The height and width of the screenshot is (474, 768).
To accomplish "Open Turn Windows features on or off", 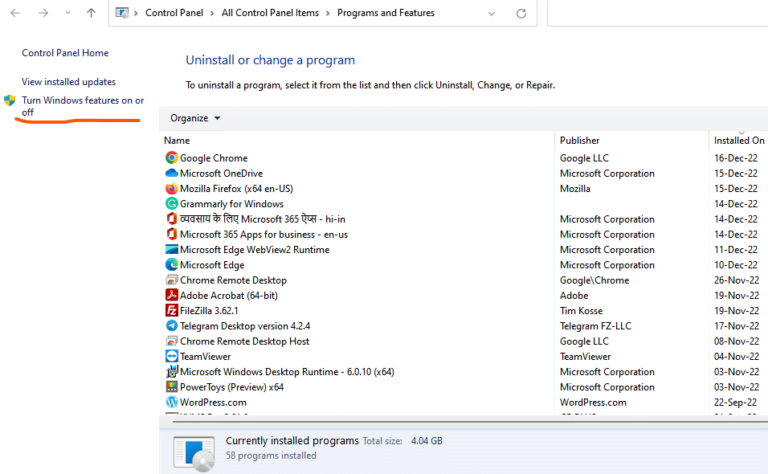I will [82, 106].
